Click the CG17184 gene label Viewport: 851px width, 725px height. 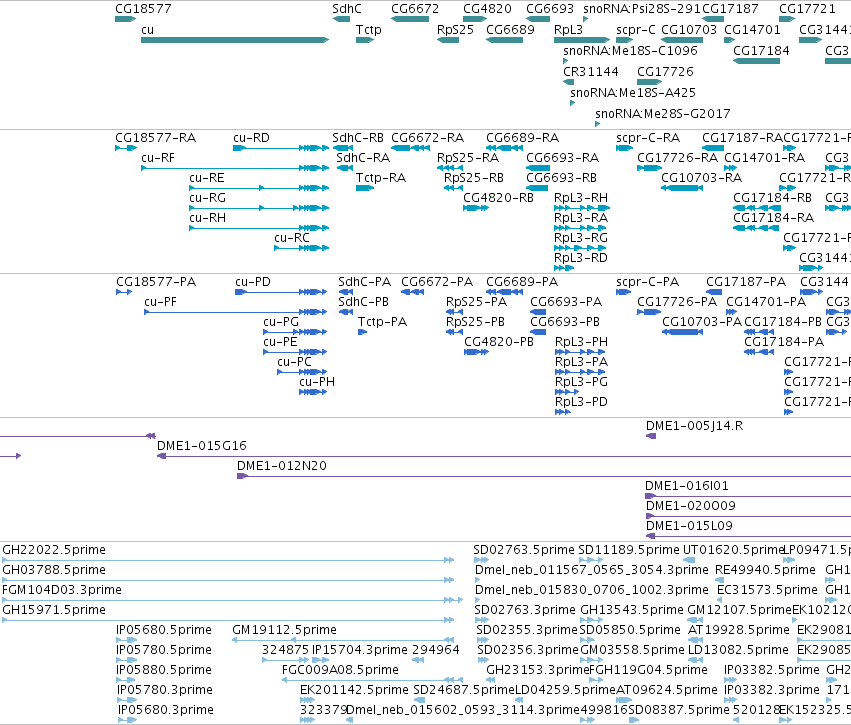(x=761, y=50)
